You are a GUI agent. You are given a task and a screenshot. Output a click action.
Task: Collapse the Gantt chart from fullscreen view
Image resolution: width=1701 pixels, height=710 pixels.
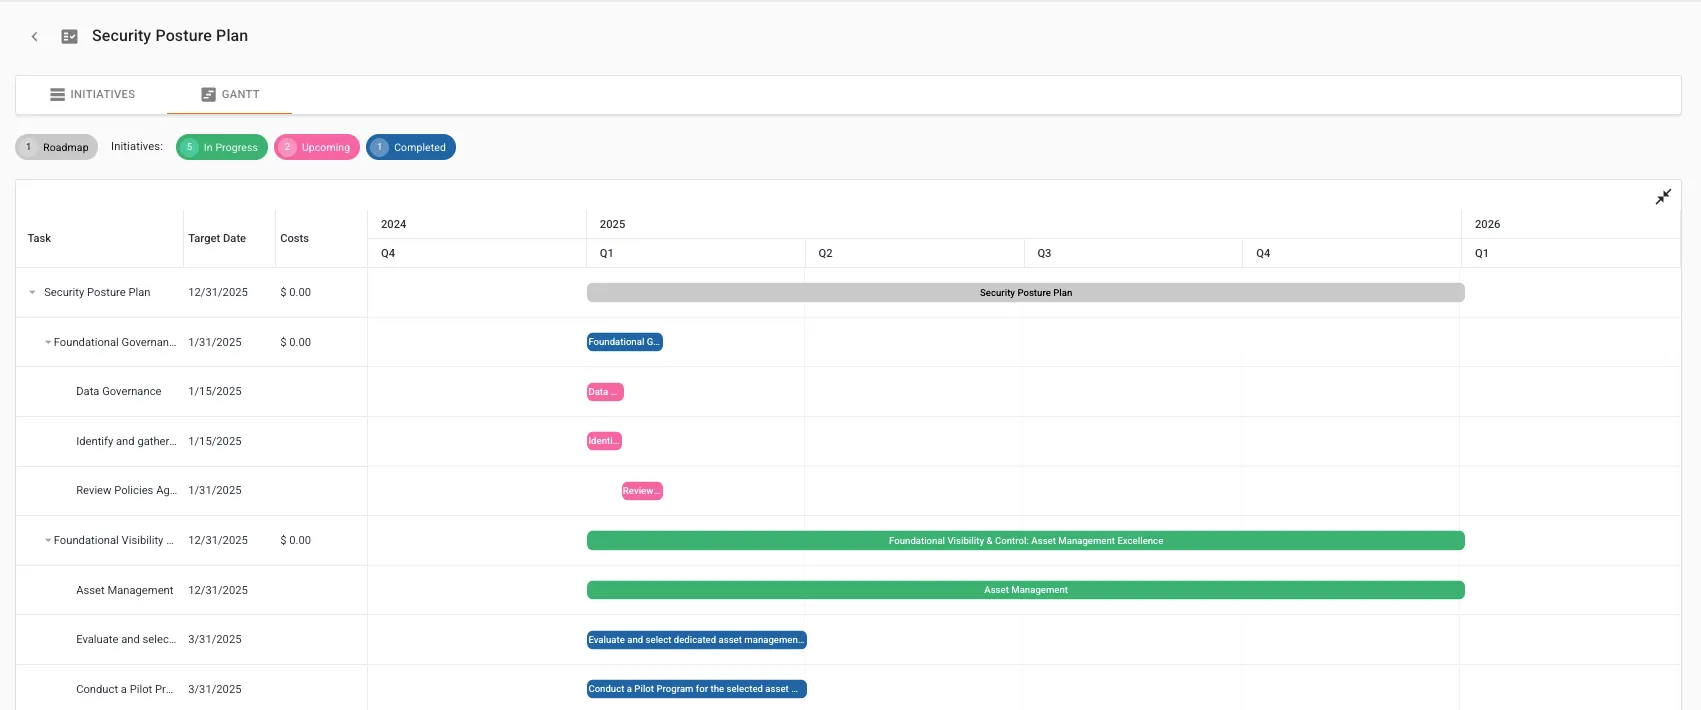pyautogui.click(x=1663, y=197)
